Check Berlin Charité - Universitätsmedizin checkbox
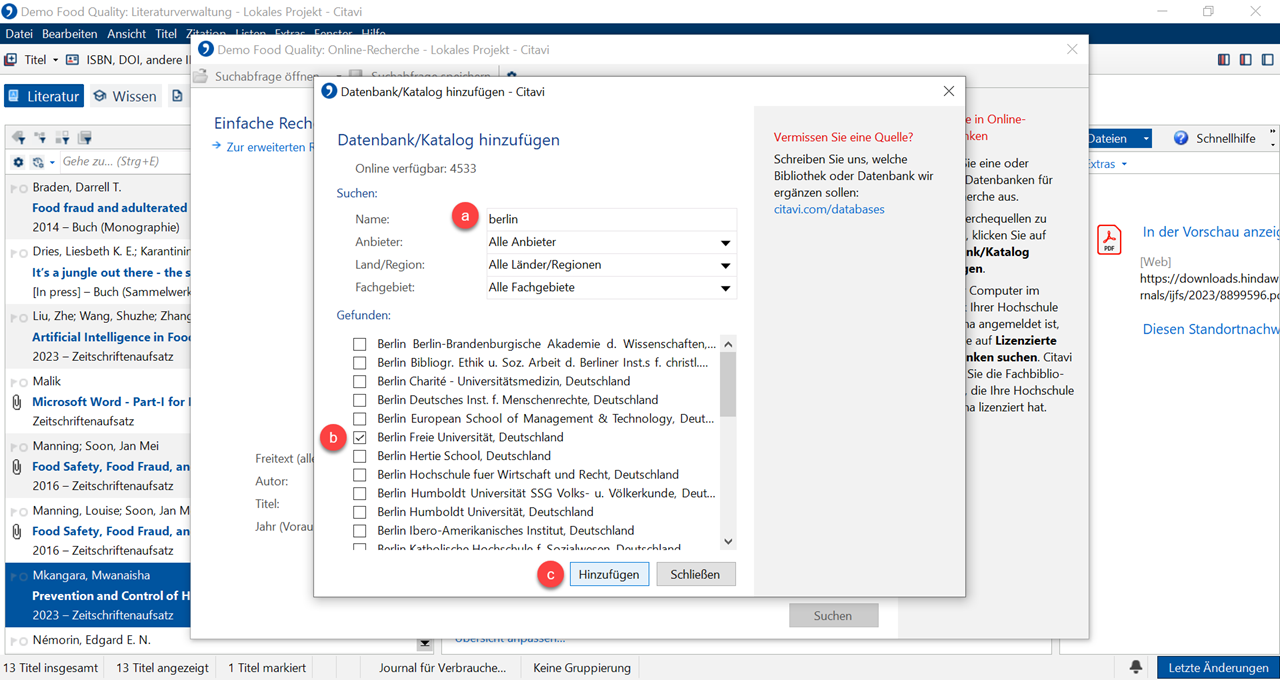The image size is (1280, 680). click(x=359, y=381)
